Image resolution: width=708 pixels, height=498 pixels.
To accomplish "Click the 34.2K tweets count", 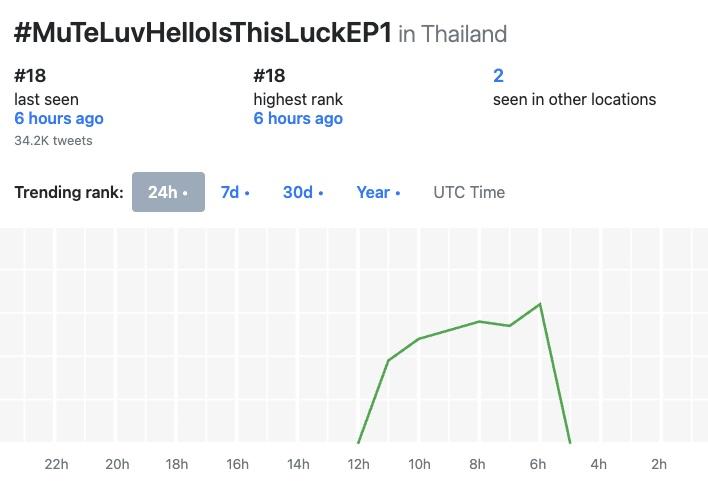I will pyautogui.click(x=53, y=141).
